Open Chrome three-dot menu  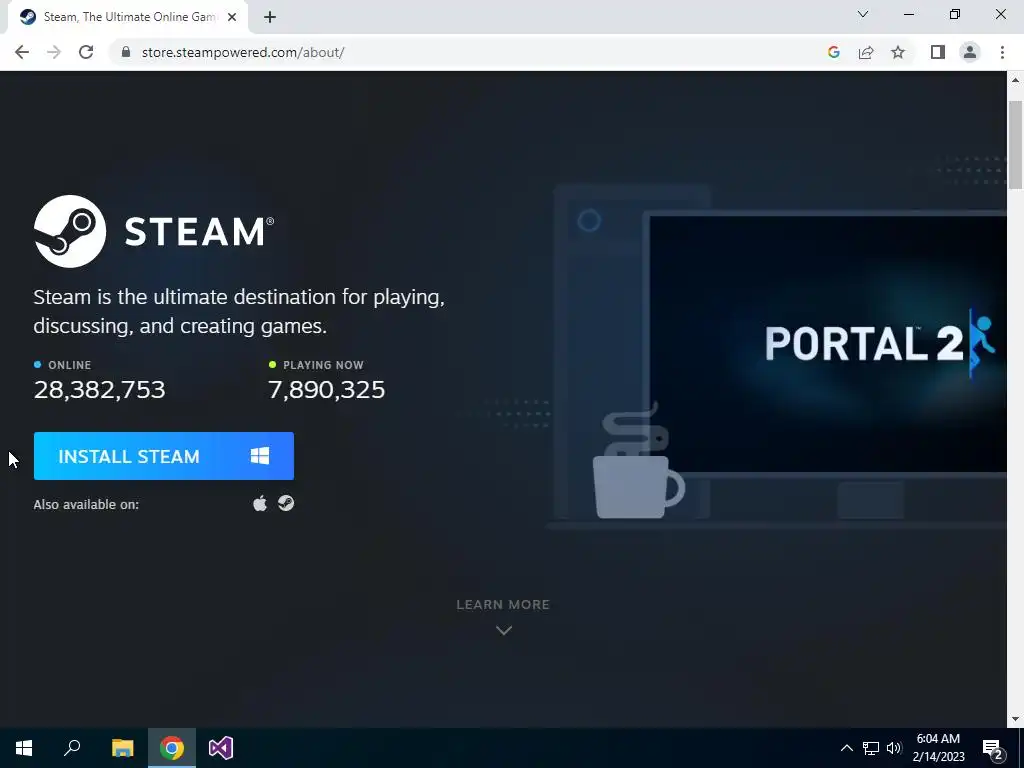click(x=1002, y=52)
